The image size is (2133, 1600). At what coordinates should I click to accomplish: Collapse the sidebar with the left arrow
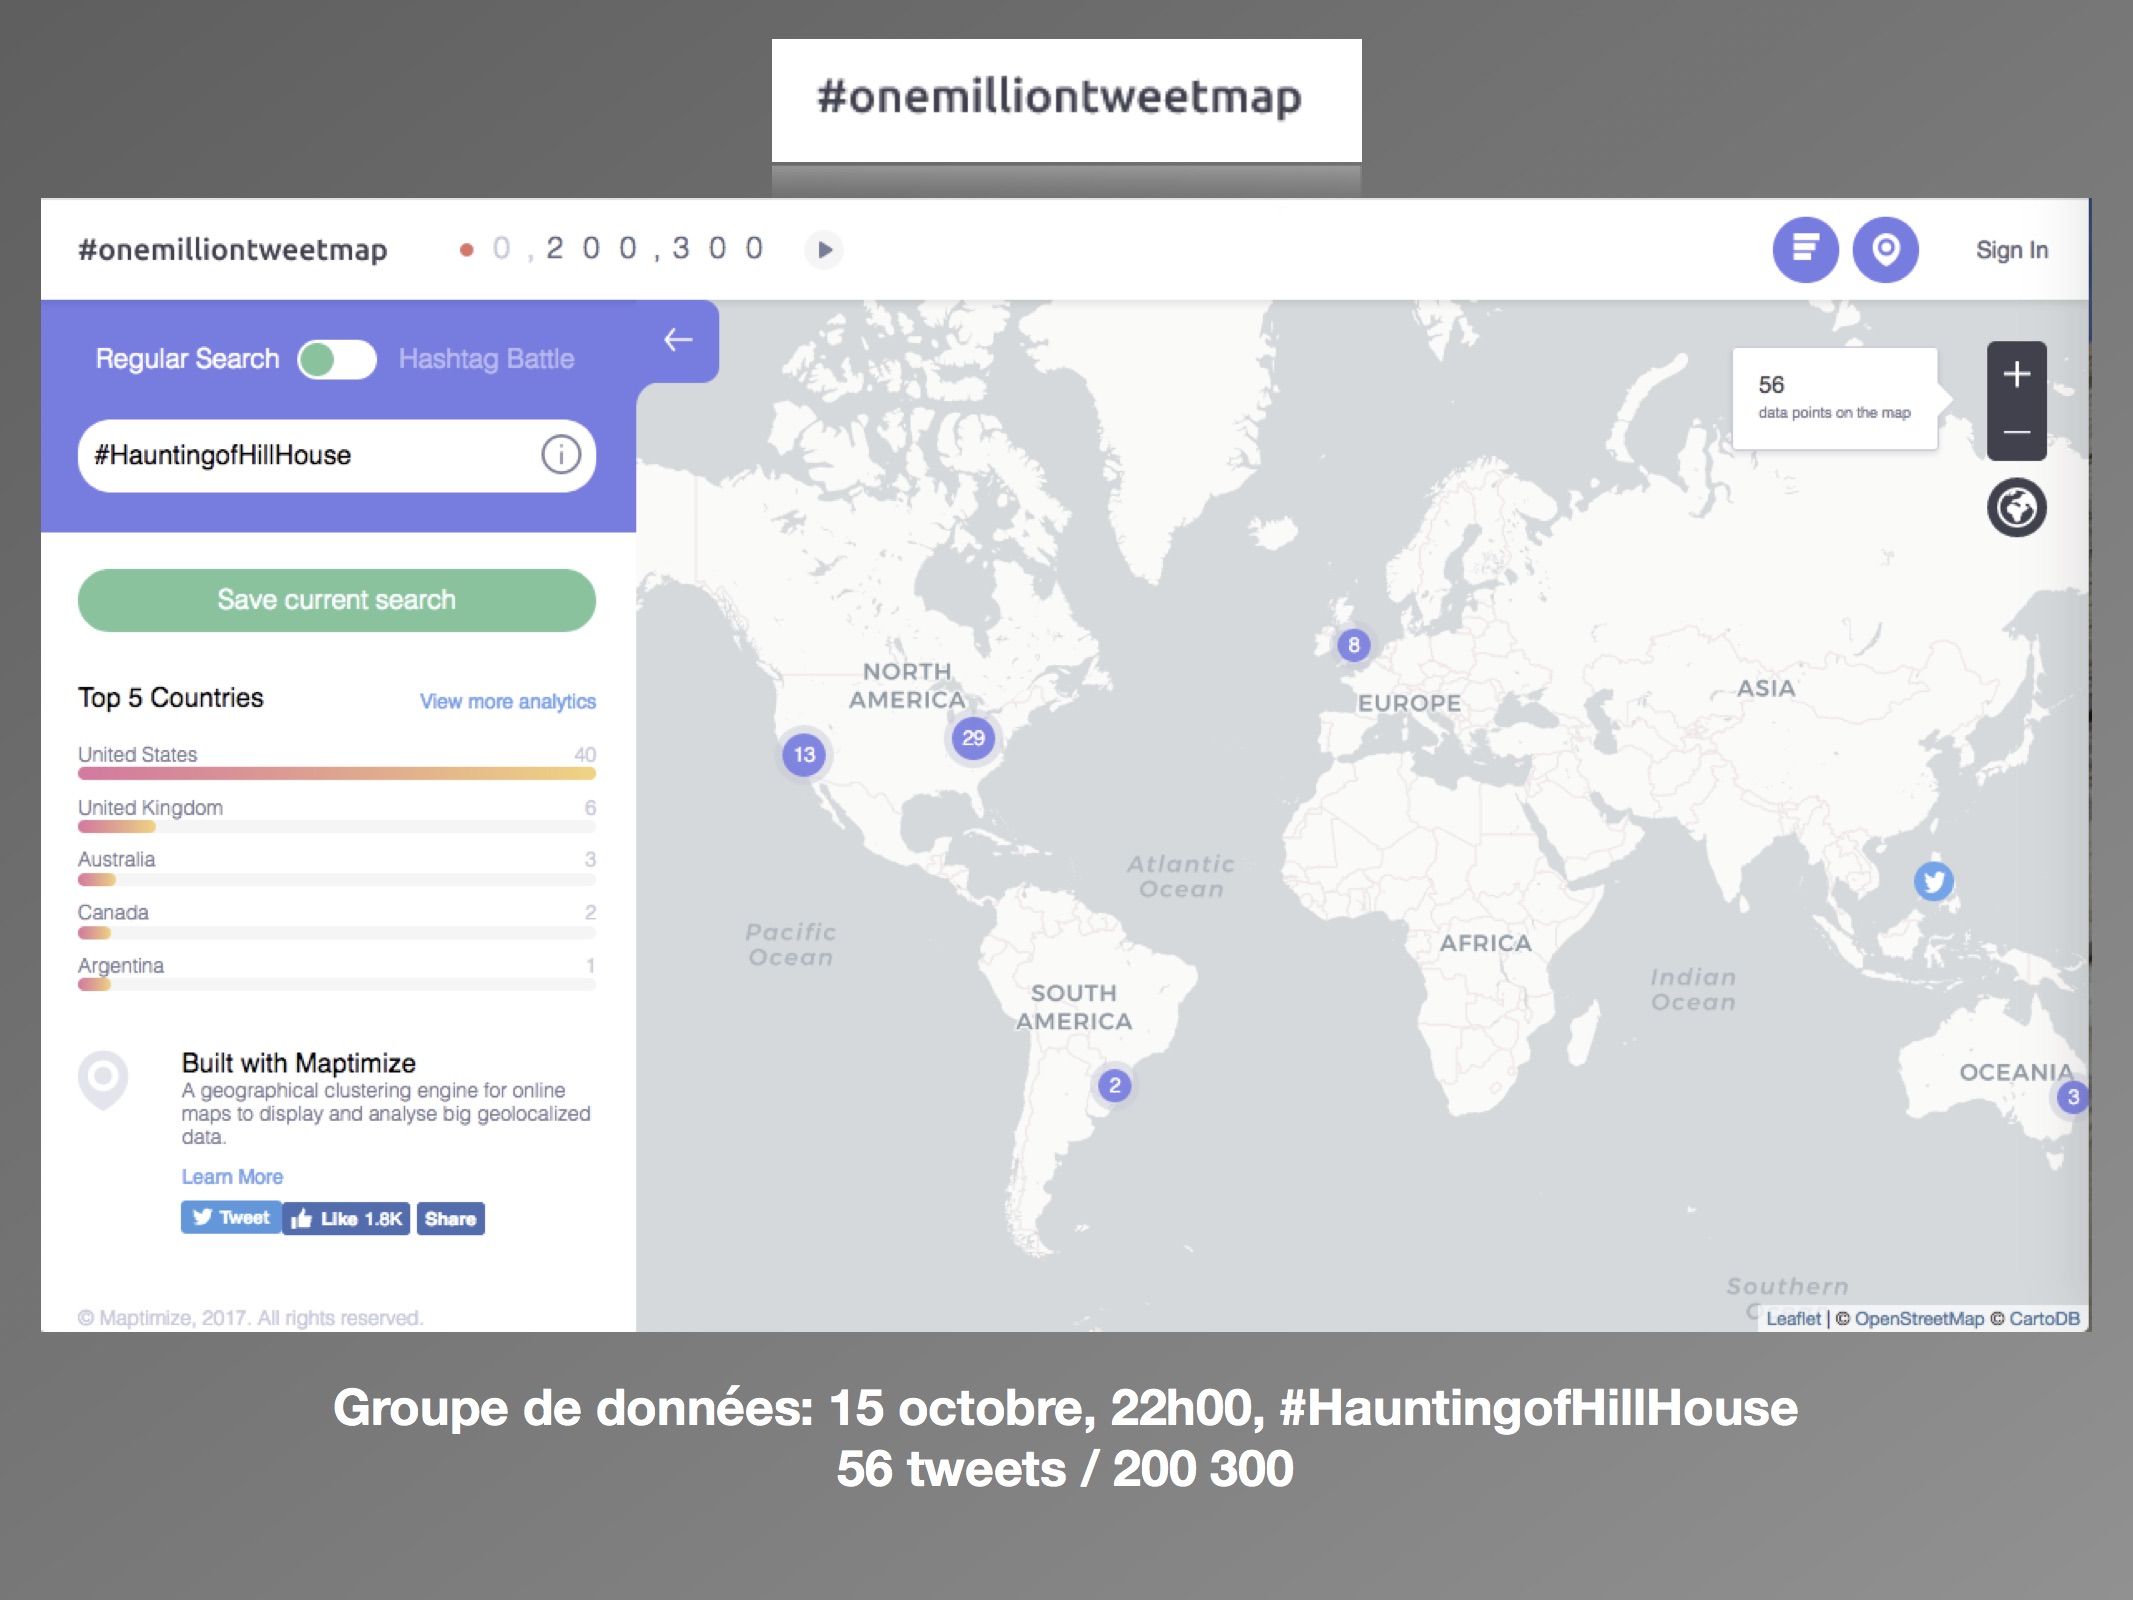[678, 340]
